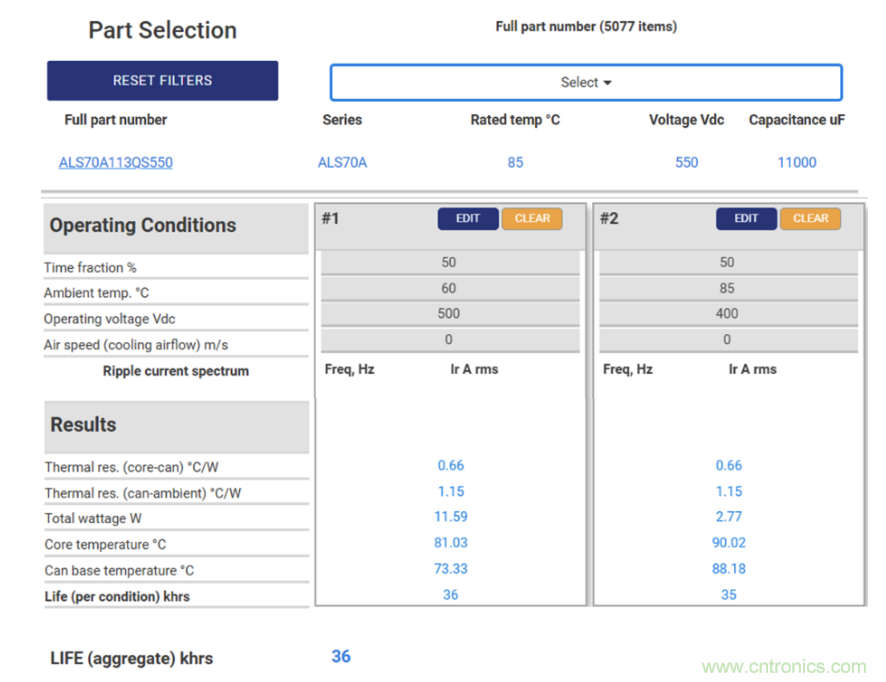Select air speed field in condition #1

(x=449, y=340)
